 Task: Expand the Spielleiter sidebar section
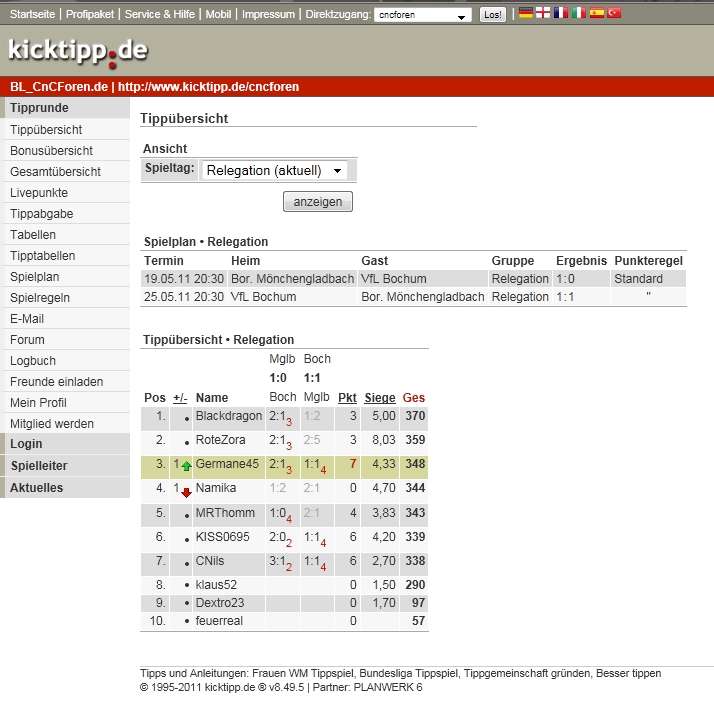point(39,466)
